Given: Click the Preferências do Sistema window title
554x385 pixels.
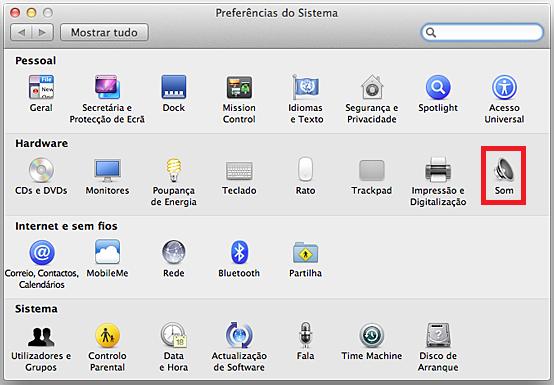Looking at the screenshot, I should [x=277, y=13].
